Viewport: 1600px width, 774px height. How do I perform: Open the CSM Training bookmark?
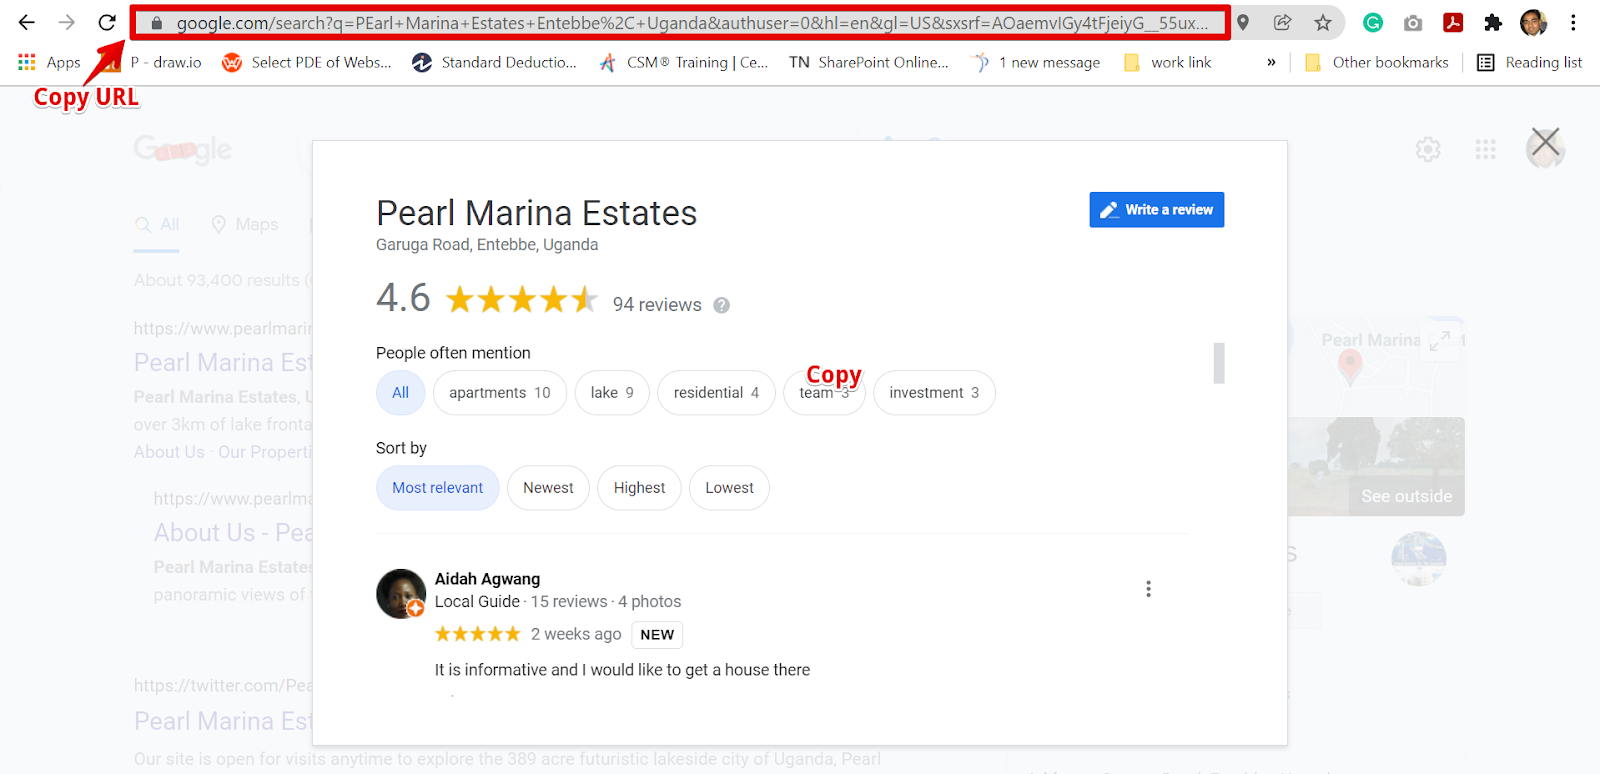pyautogui.click(x=683, y=62)
